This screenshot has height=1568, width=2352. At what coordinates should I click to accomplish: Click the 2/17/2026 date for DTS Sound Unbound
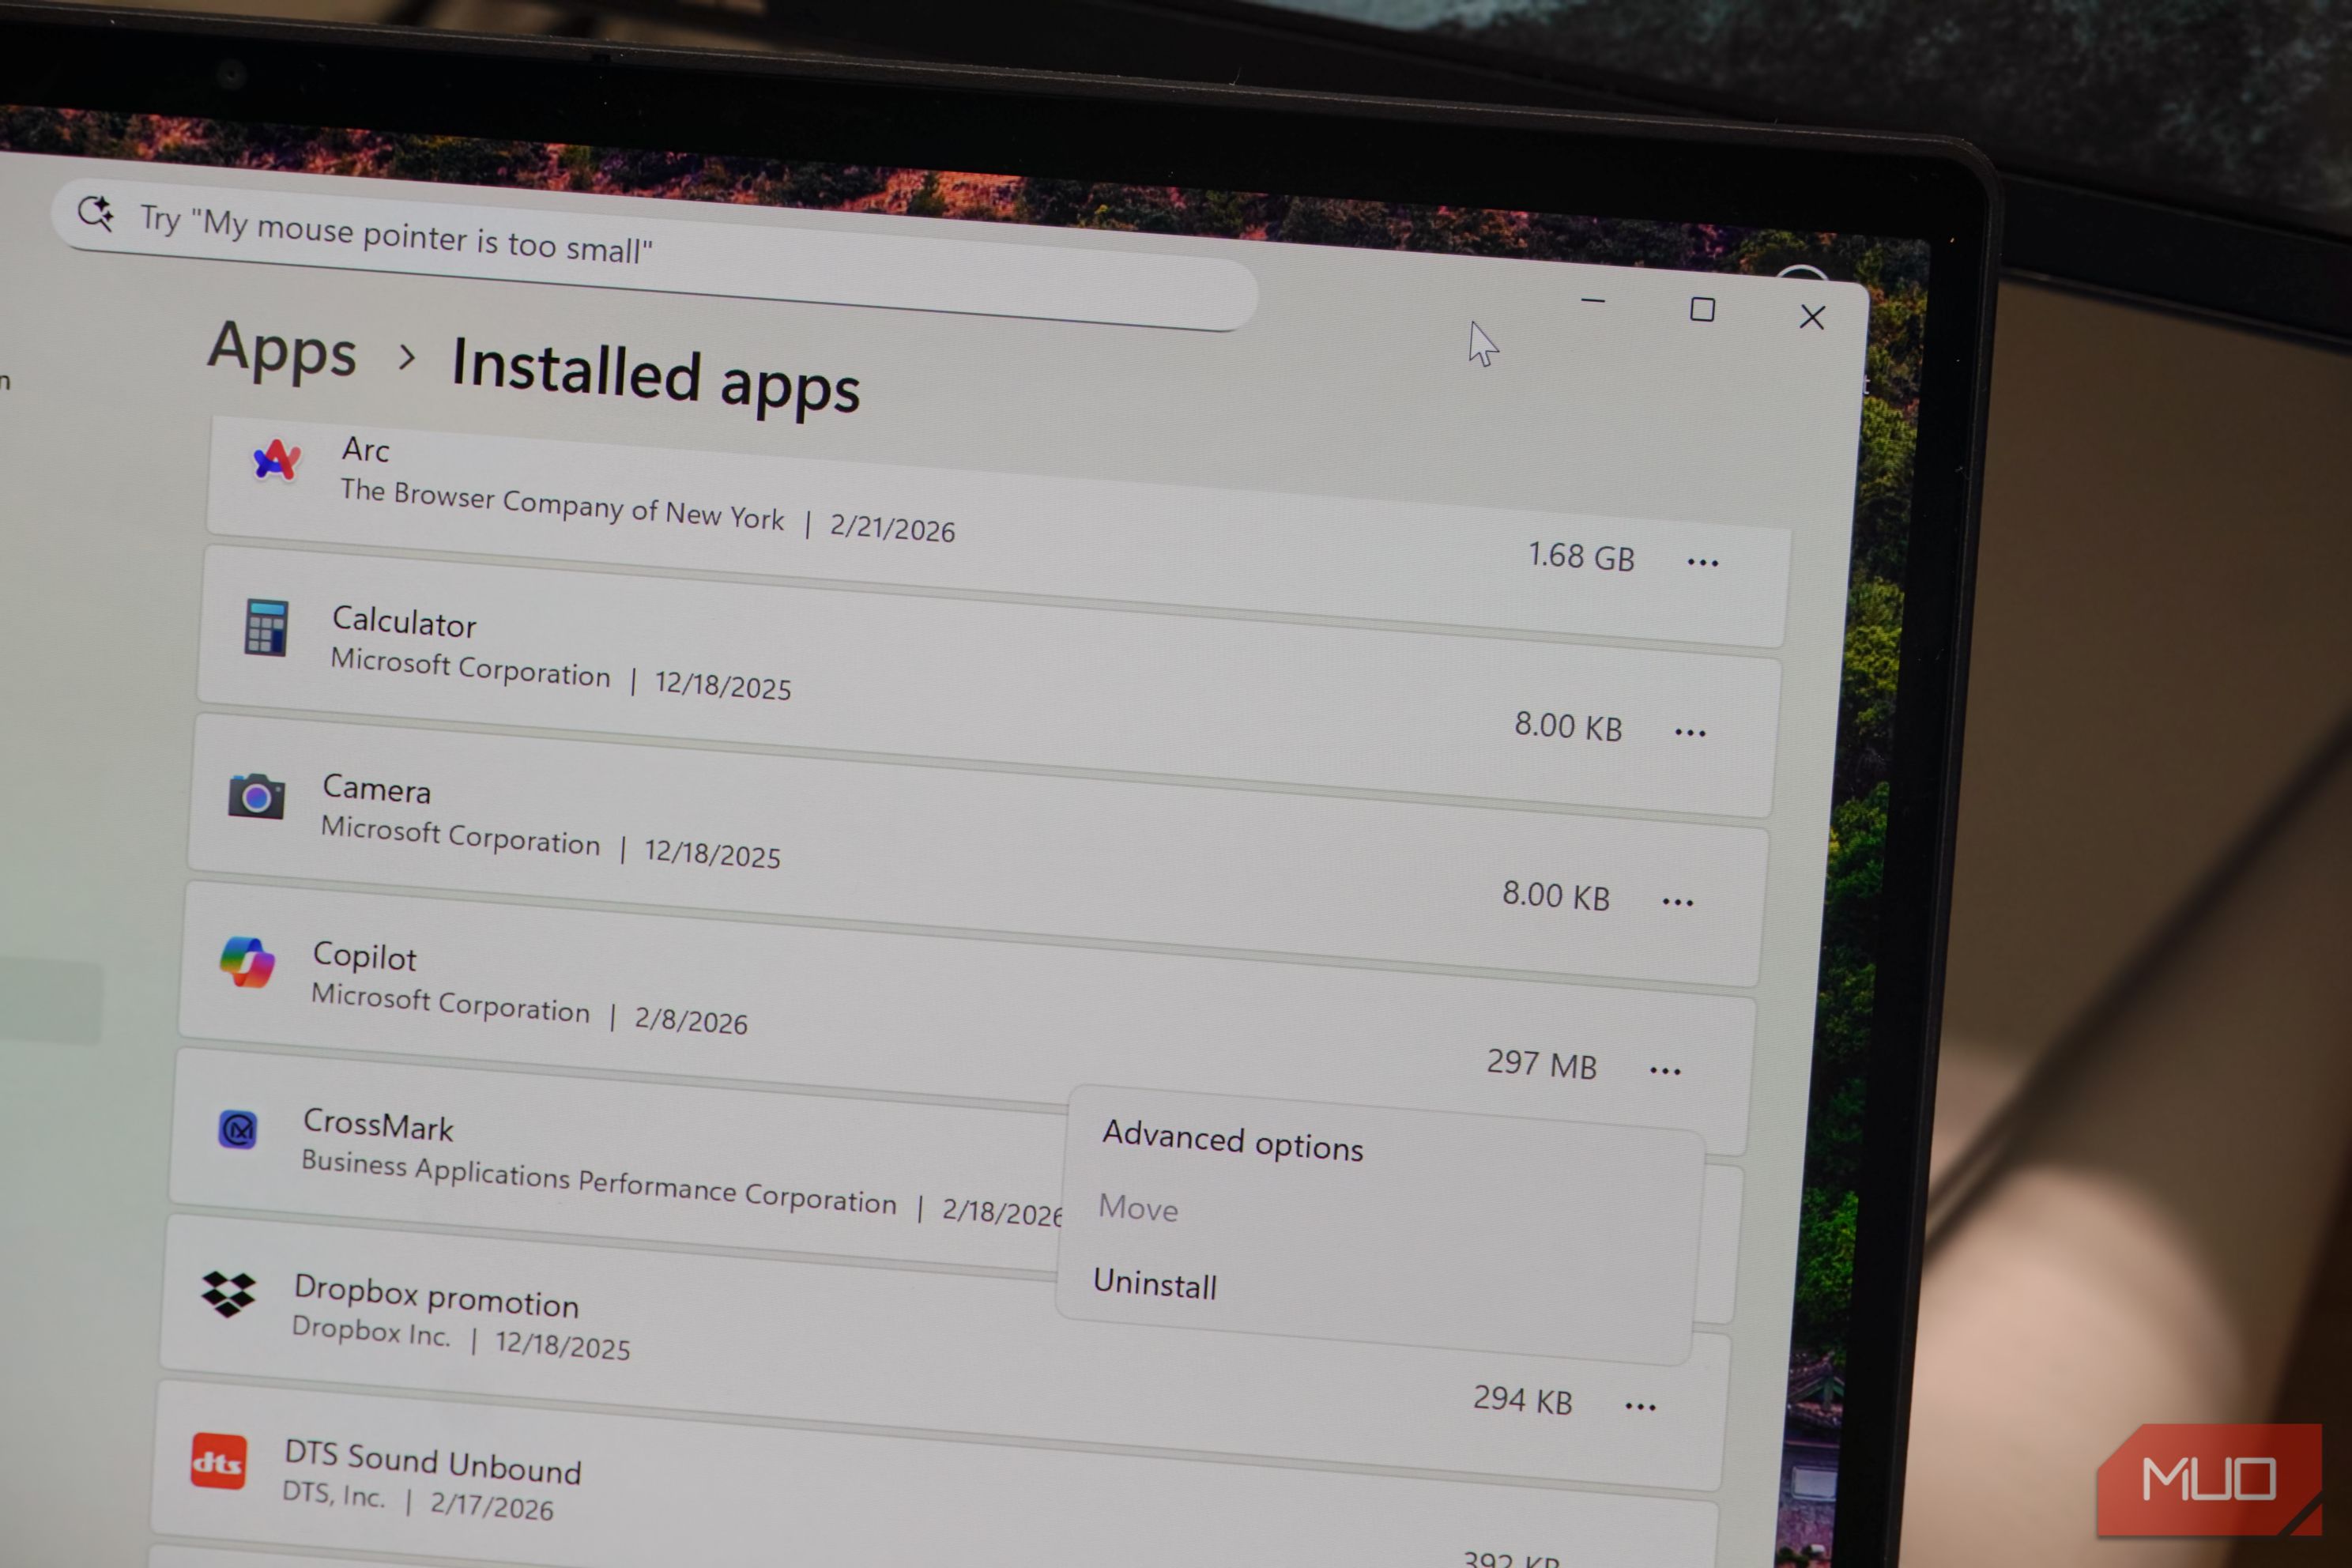[x=491, y=1506]
